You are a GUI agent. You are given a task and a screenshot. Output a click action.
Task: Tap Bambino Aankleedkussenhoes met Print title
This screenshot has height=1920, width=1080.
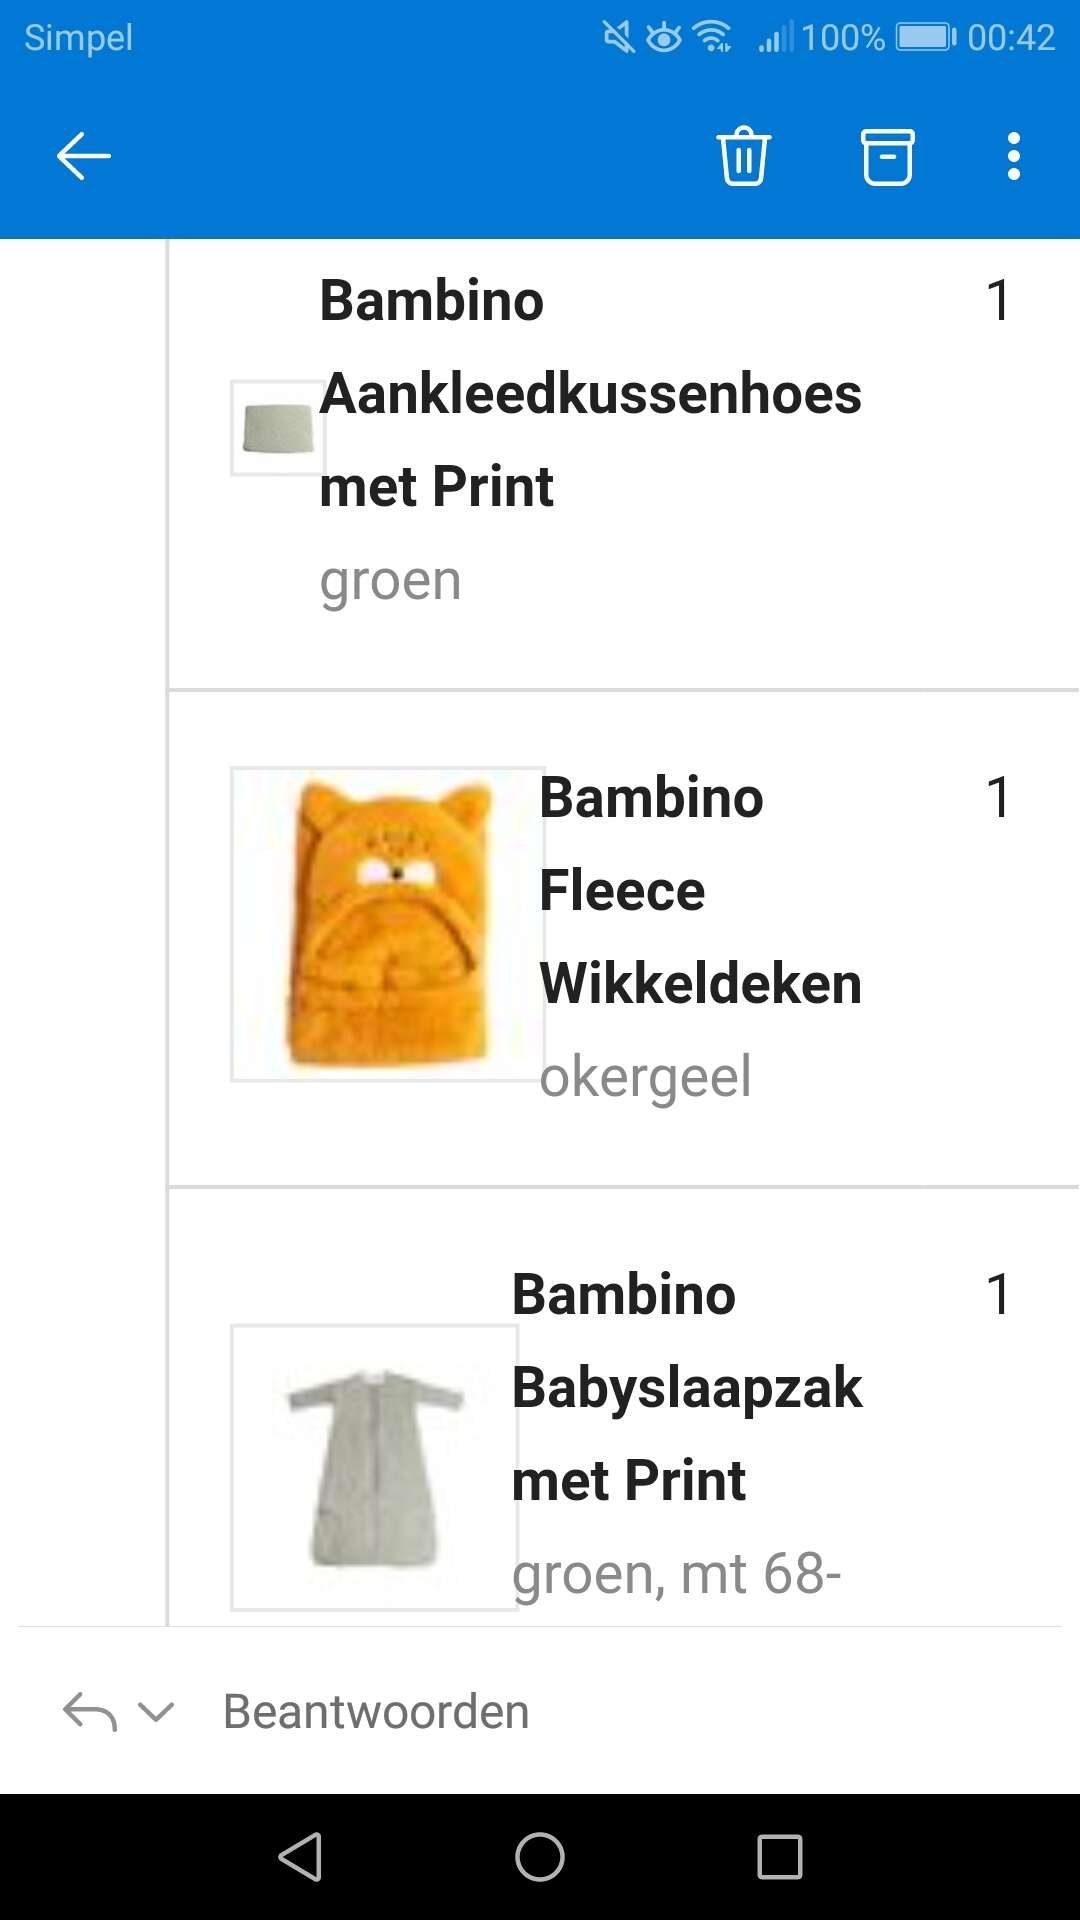[x=590, y=393]
